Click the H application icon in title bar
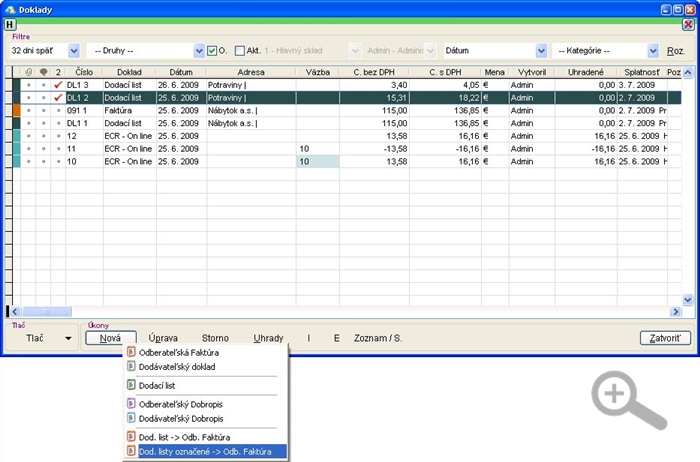The image size is (700, 462). click(x=11, y=23)
